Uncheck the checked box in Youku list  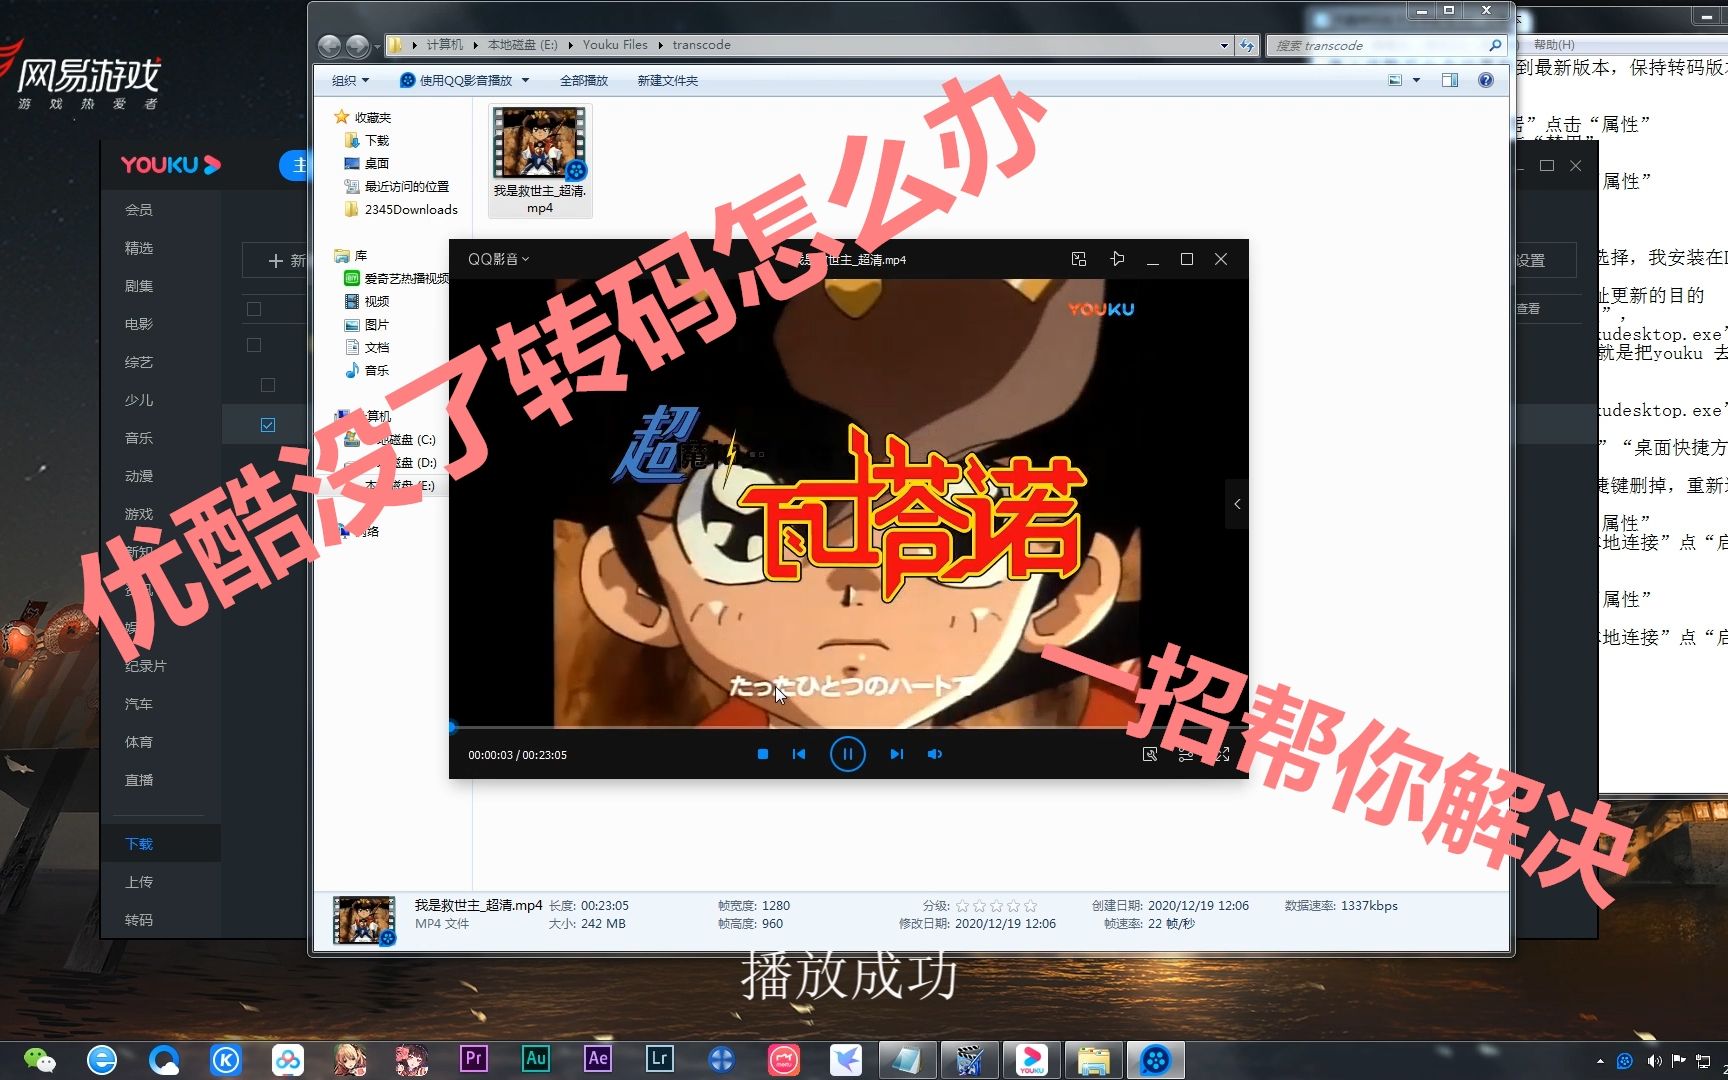pos(268,425)
